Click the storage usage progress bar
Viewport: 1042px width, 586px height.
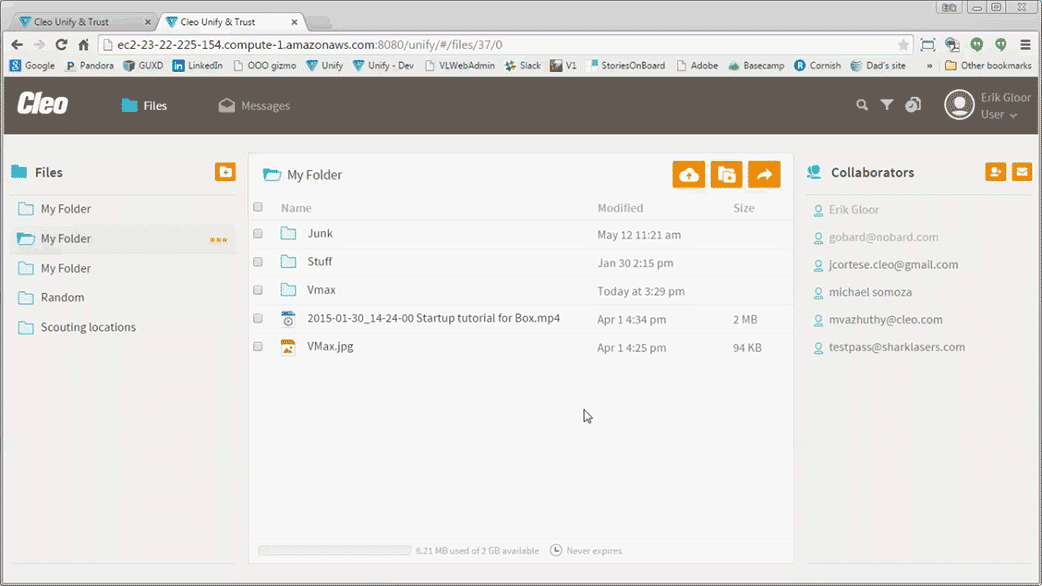pos(335,550)
